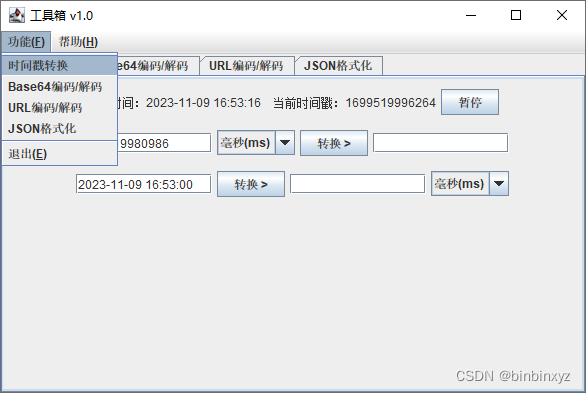Click the current timestamp 1699519996264
586x393 pixels.
pos(391,103)
